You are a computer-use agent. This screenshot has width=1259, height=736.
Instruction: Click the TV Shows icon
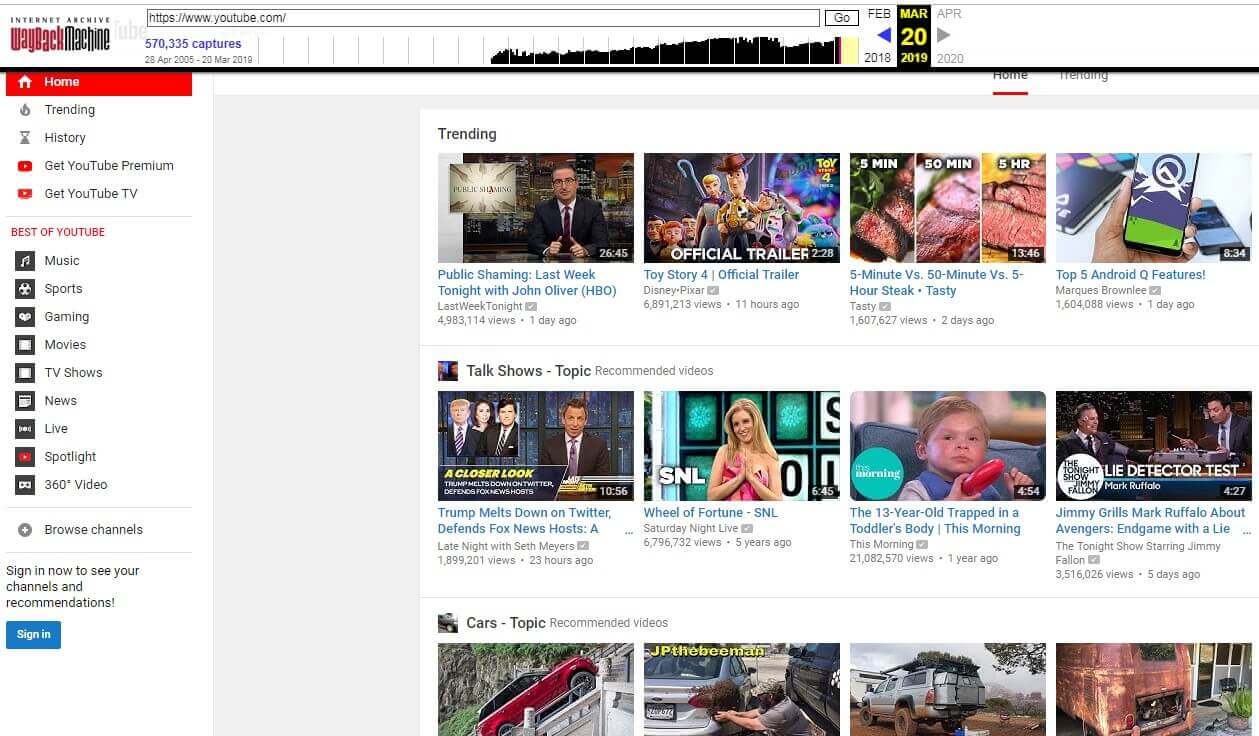click(x=25, y=373)
